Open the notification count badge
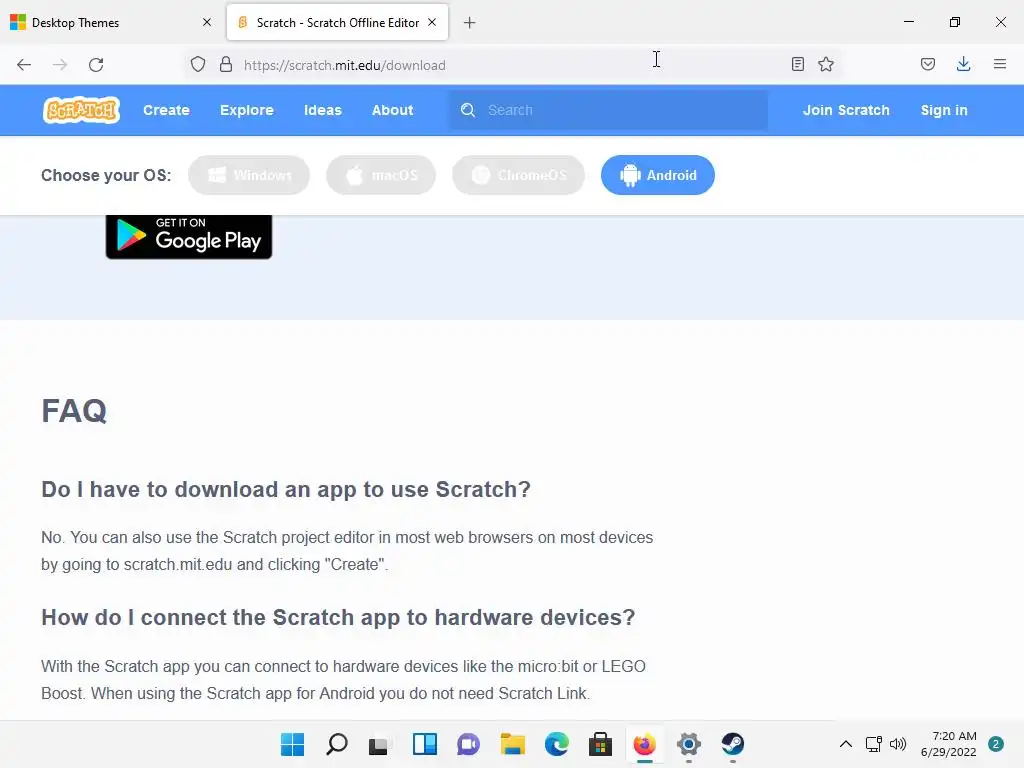 tap(996, 744)
